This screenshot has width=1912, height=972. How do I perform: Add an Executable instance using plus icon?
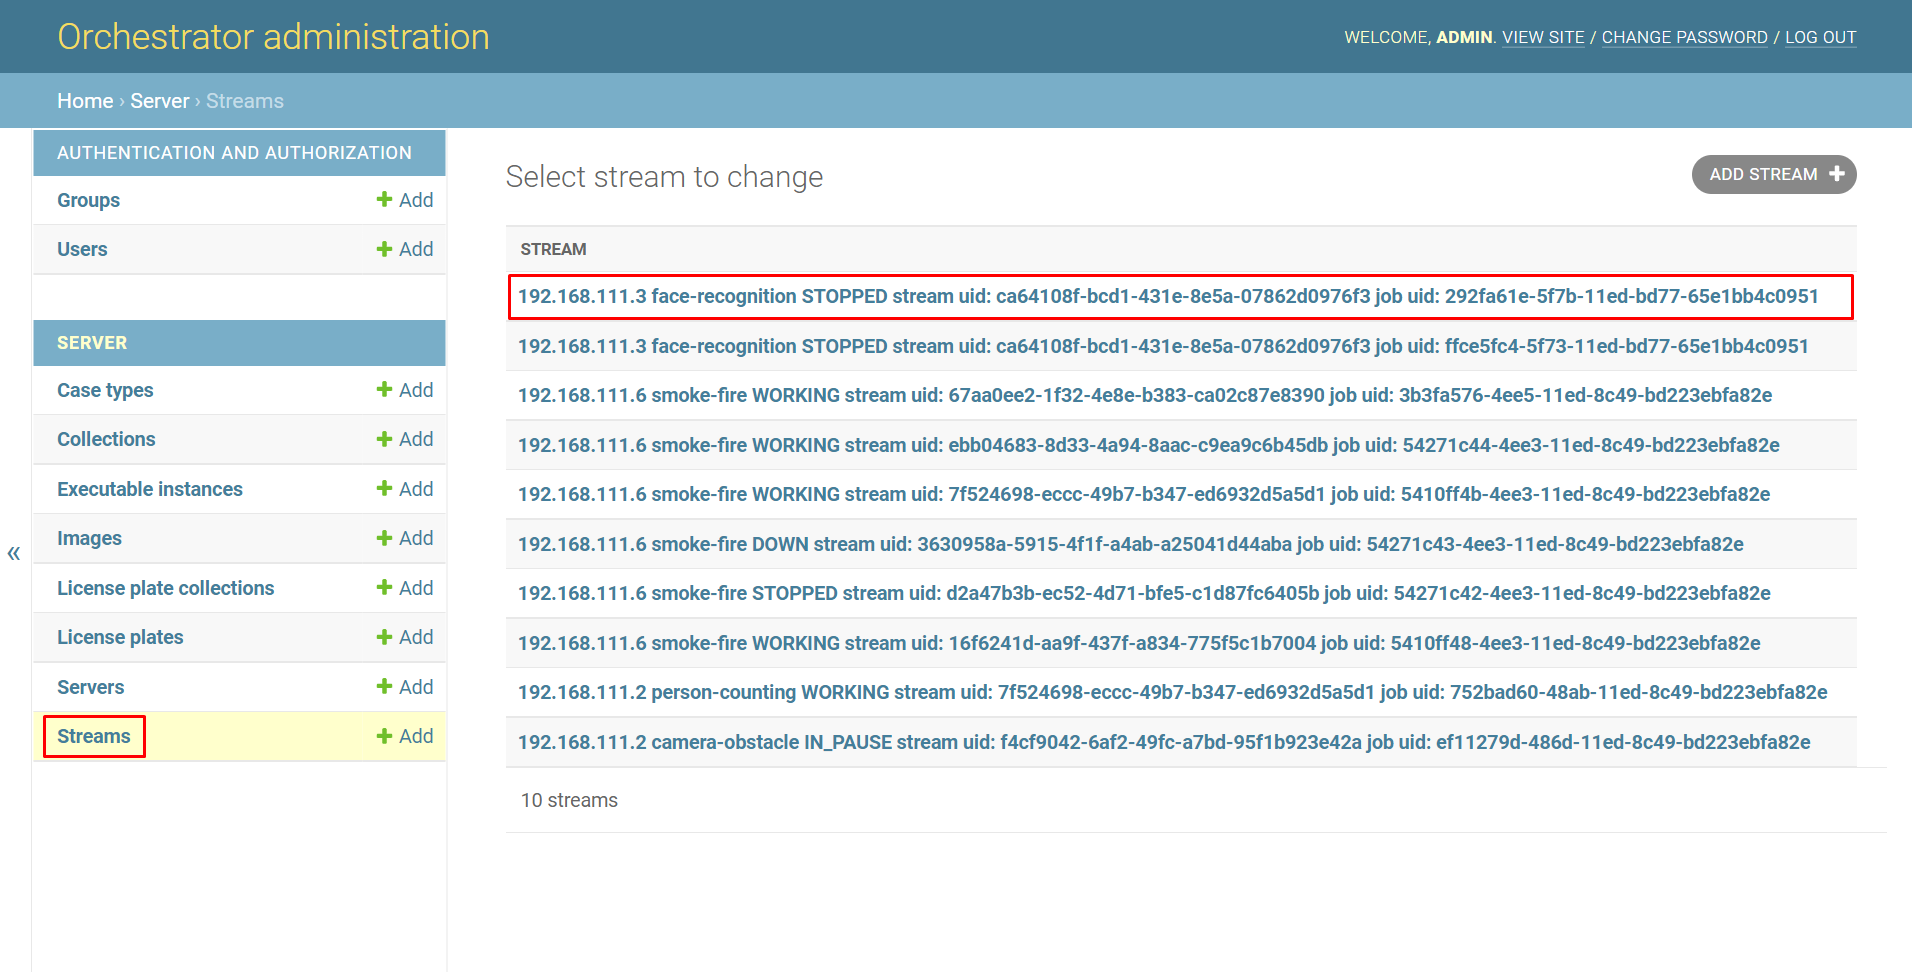[384, 489]
